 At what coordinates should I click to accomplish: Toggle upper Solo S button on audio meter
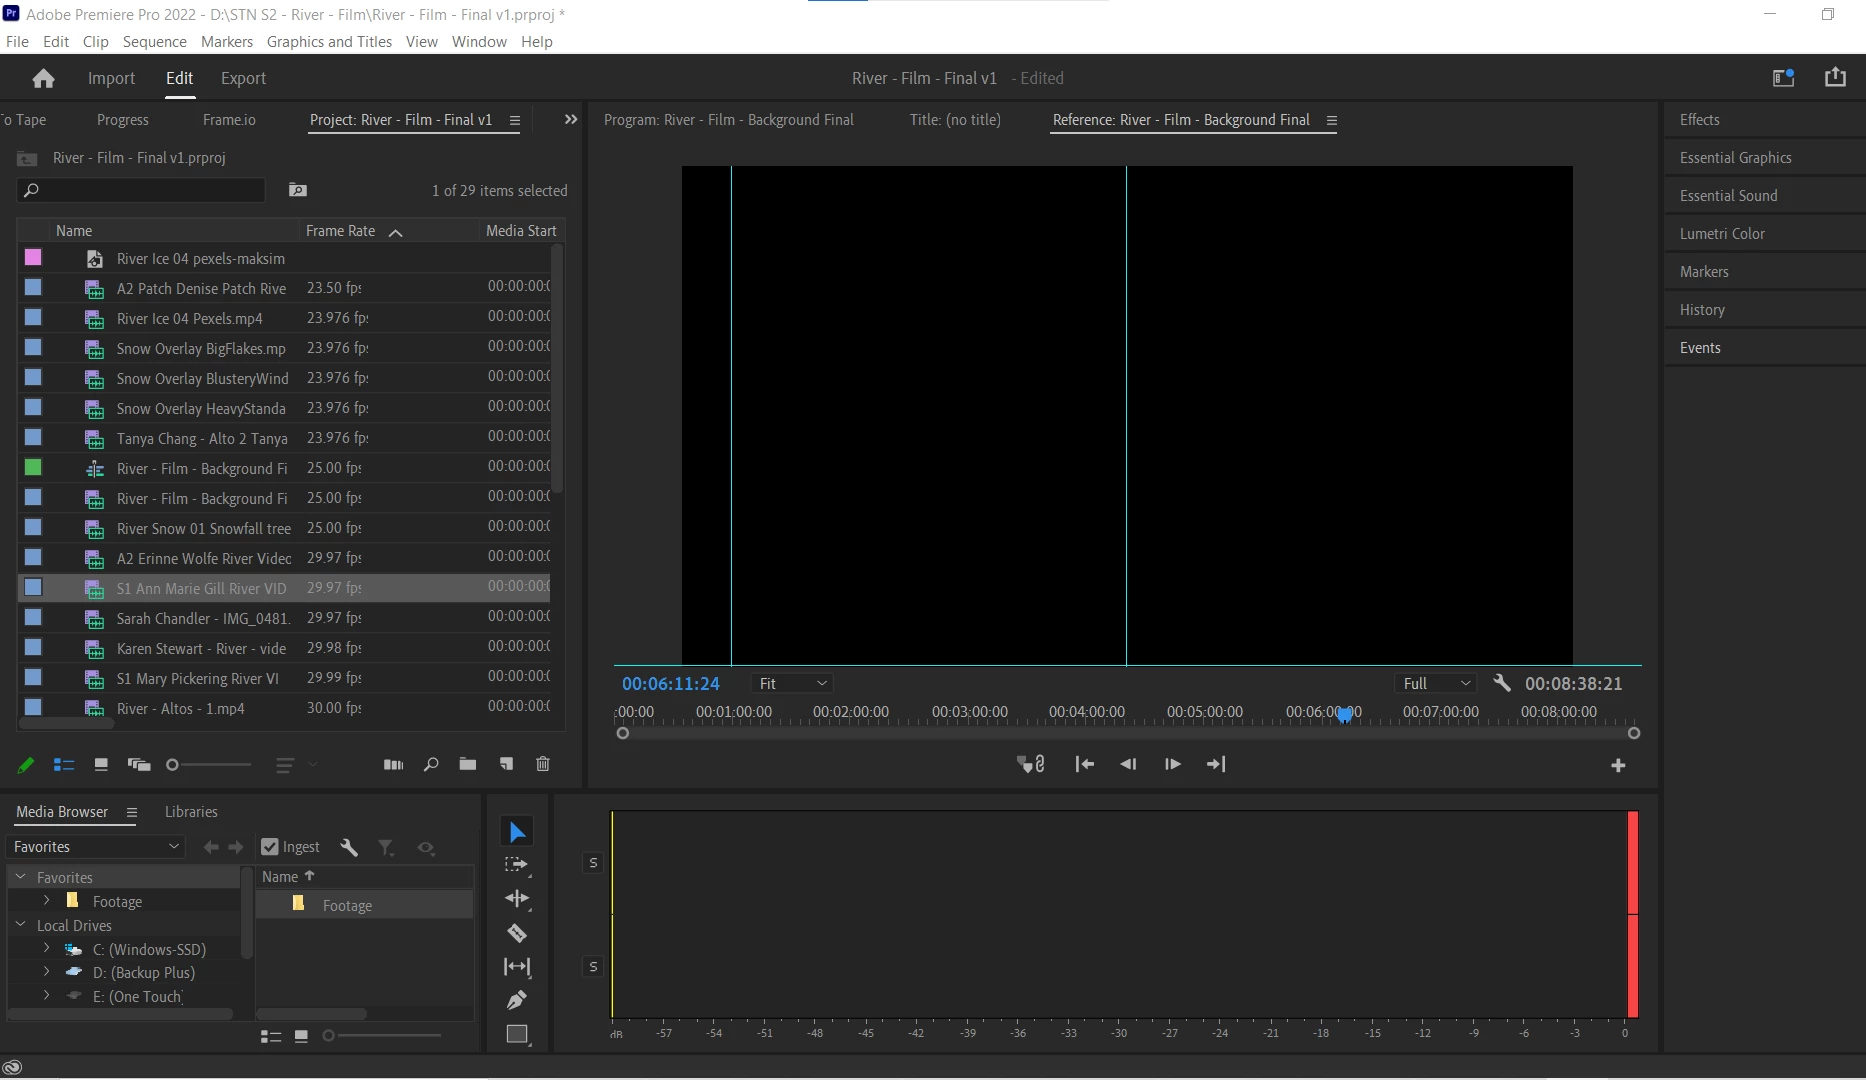pyautogui.click(x=593, y=863)
